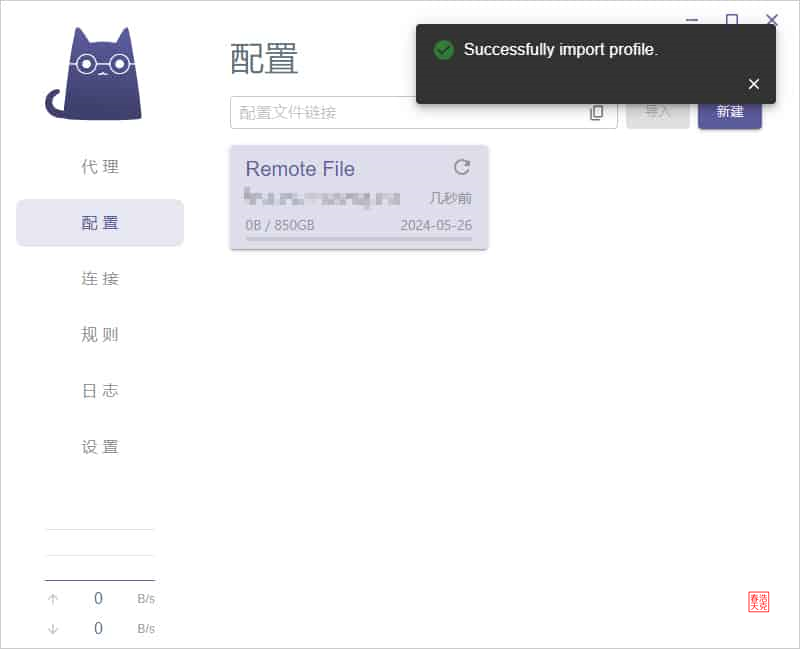View the 日志 logs page
The image size is (800, 649).
point(100,391)
